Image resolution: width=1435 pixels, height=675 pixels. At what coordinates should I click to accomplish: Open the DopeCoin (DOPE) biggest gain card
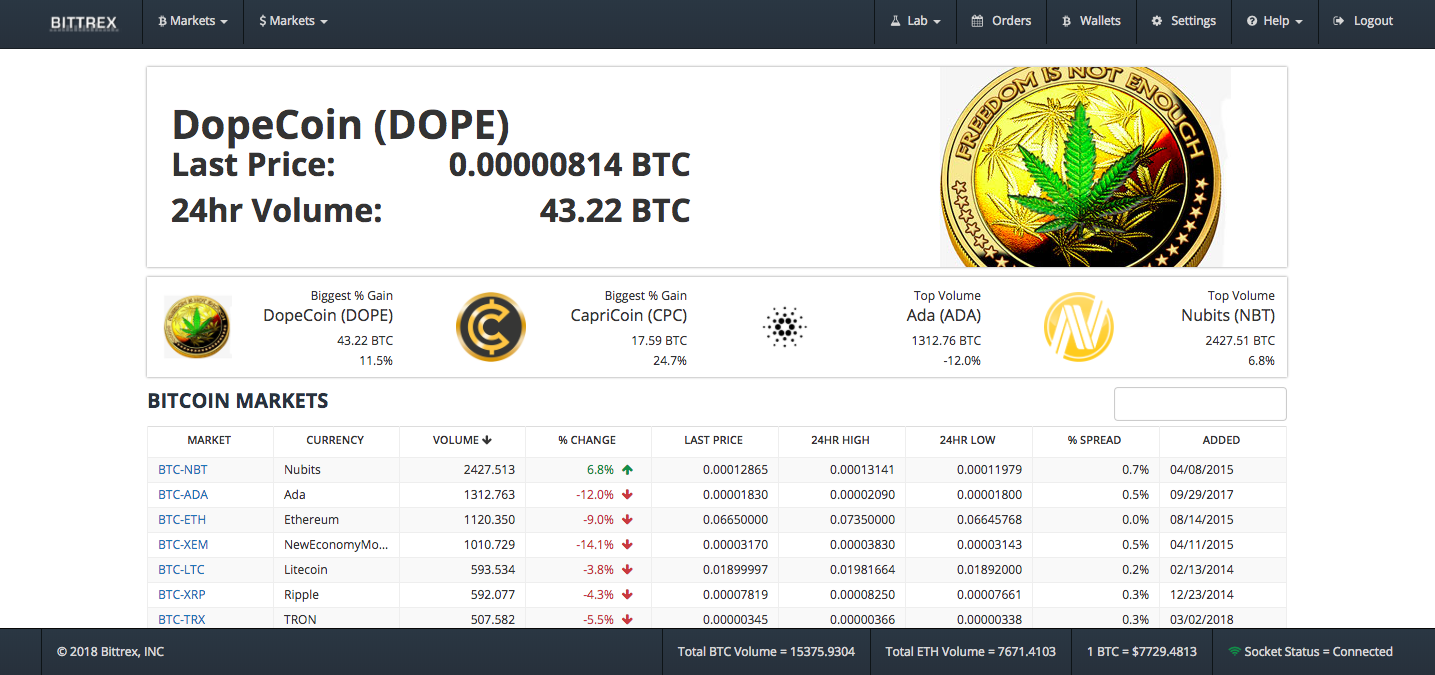[278, 327]
